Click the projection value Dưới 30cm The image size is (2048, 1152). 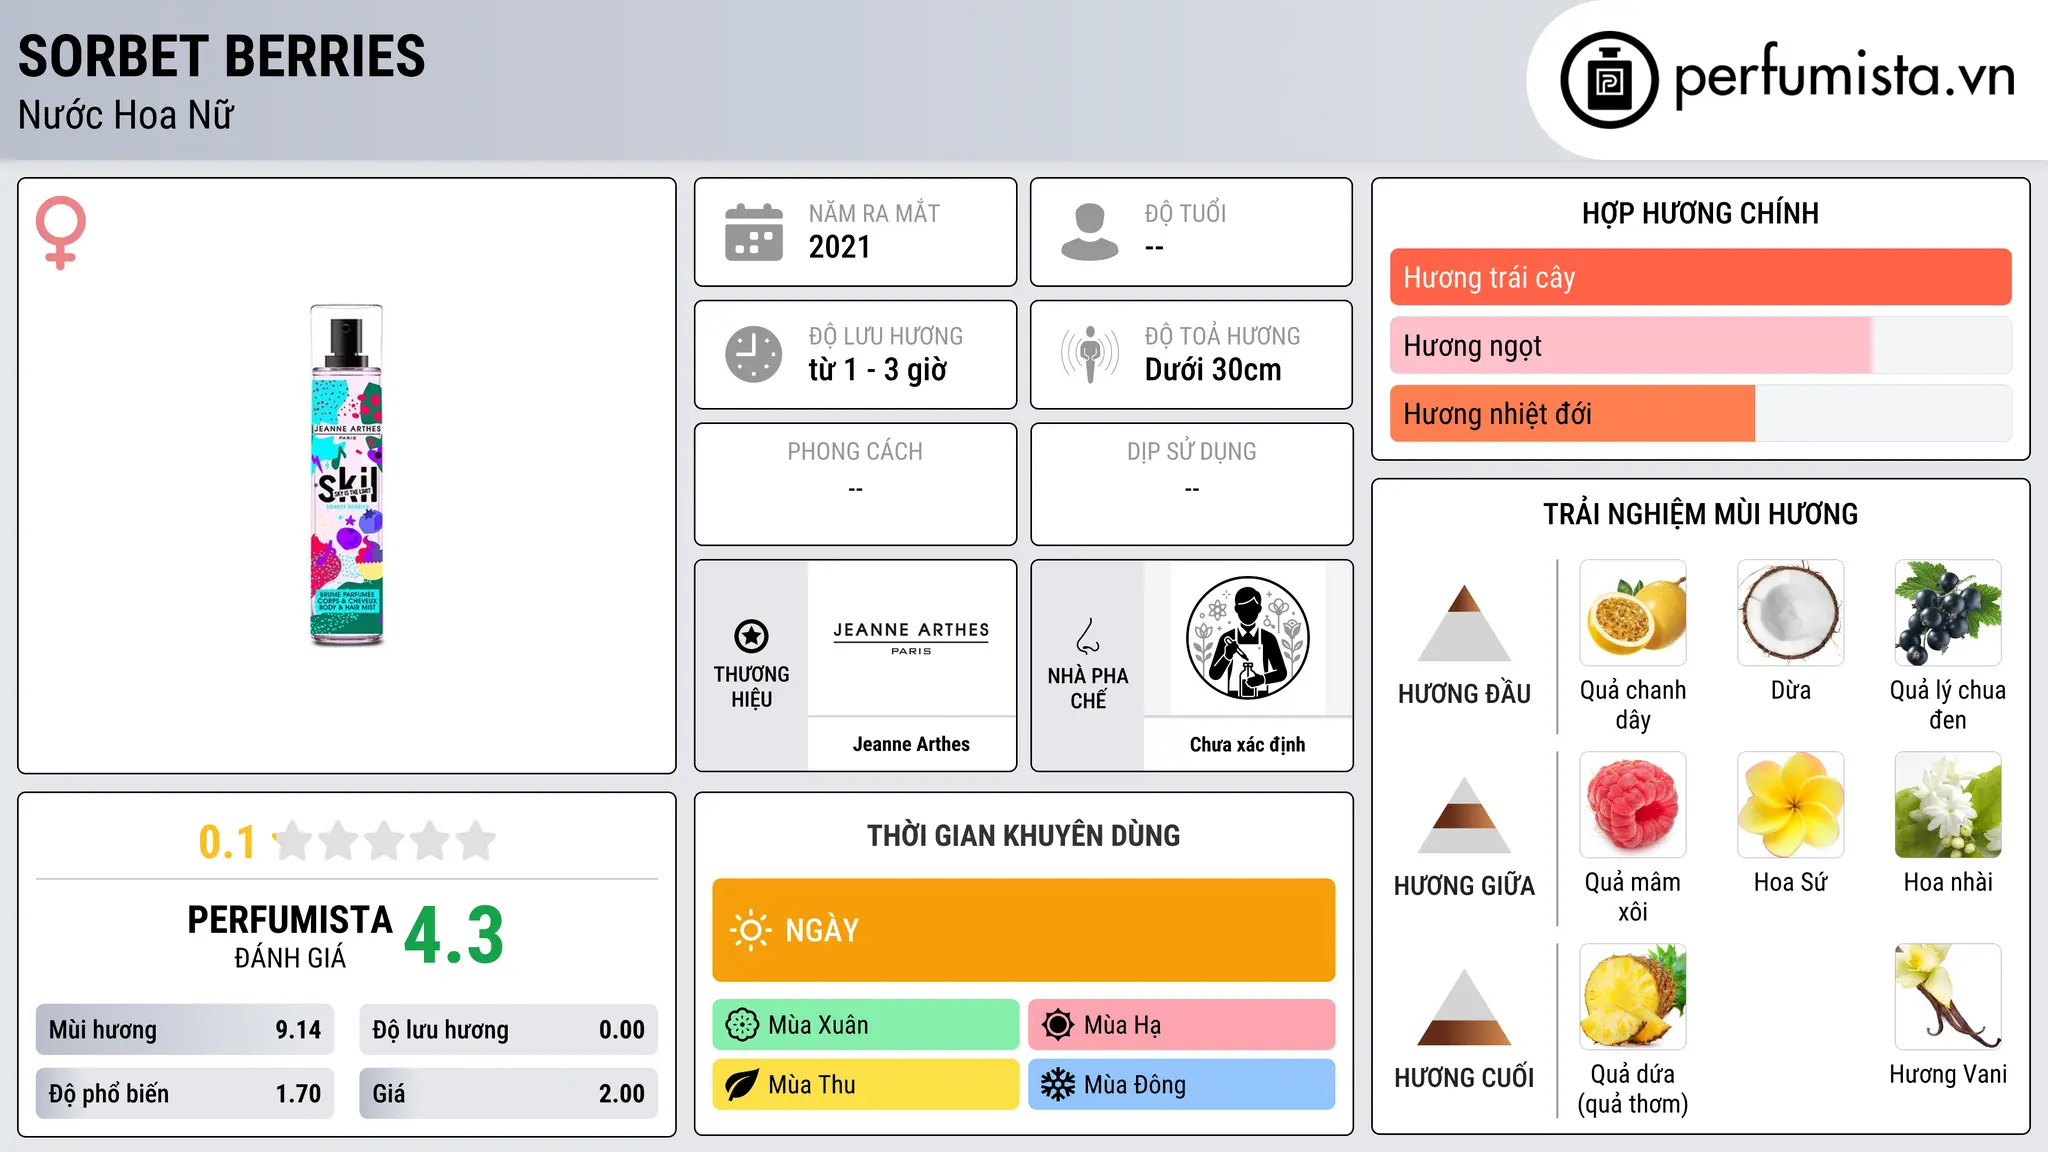coord(1213,370)
